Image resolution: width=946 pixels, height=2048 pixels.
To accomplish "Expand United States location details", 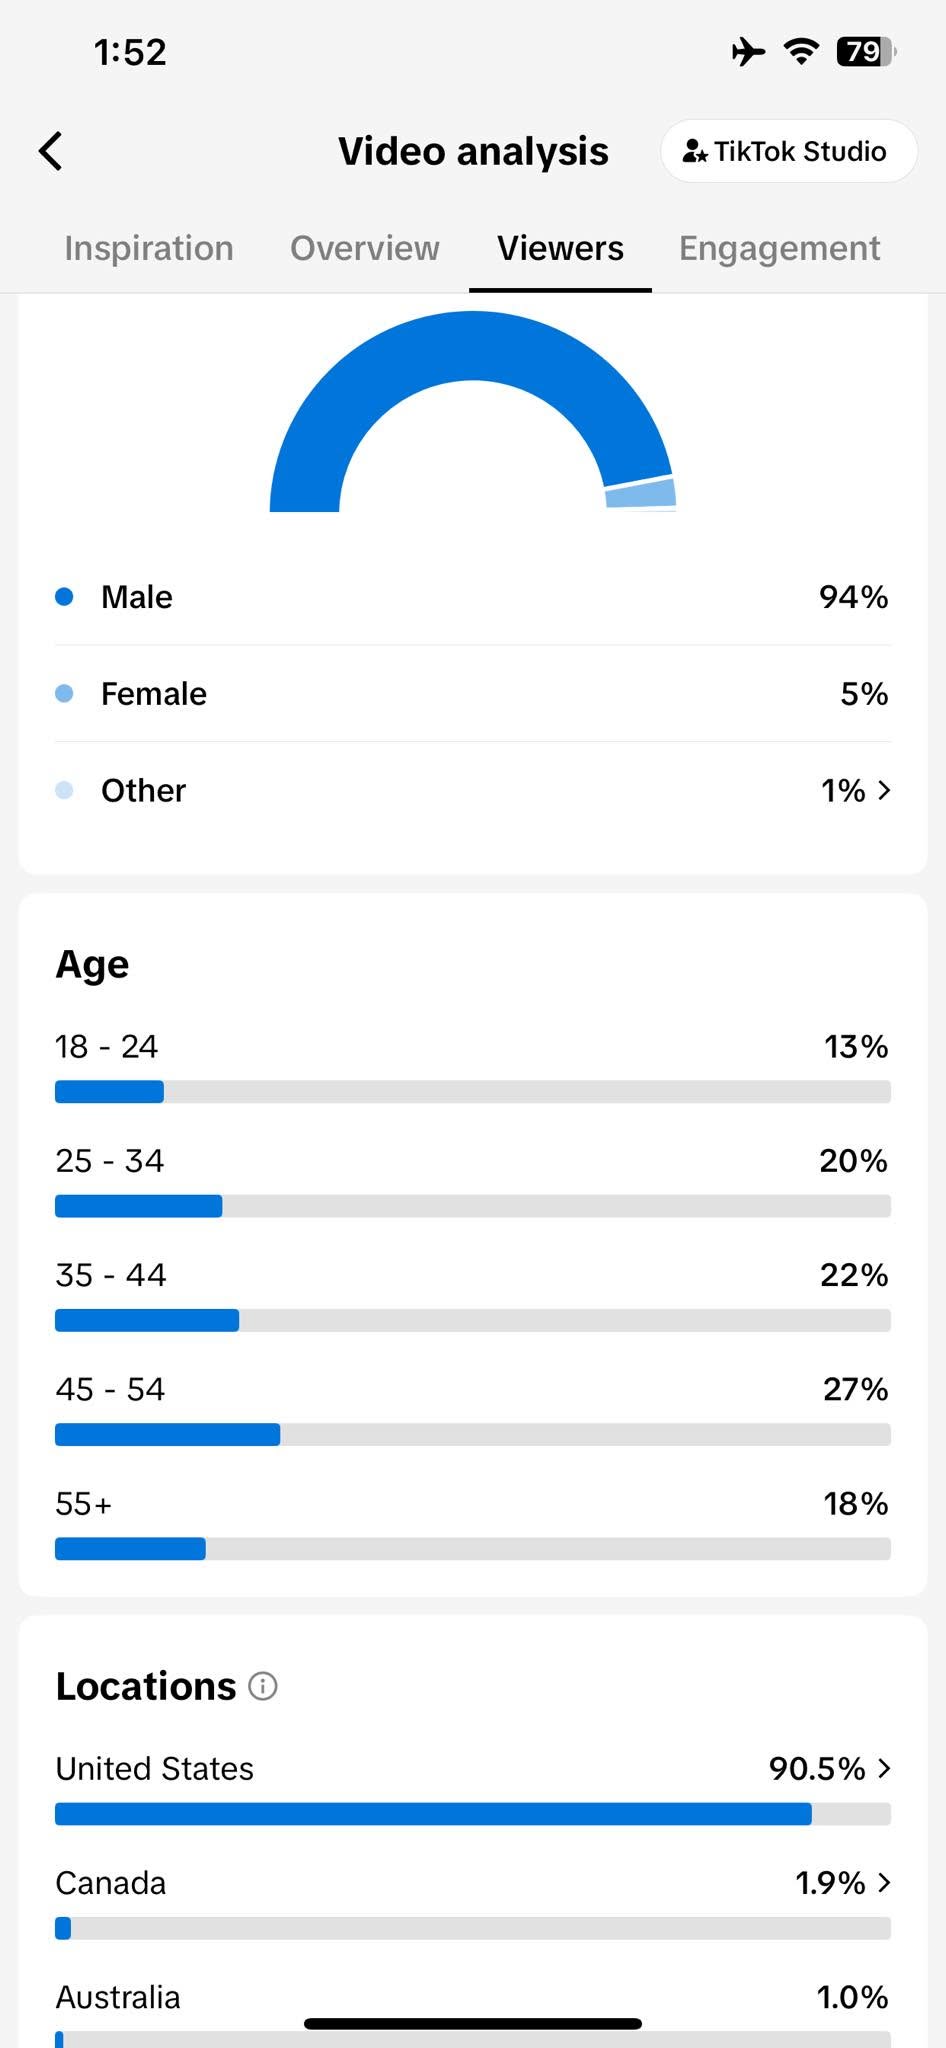I will coord(884,1768).
